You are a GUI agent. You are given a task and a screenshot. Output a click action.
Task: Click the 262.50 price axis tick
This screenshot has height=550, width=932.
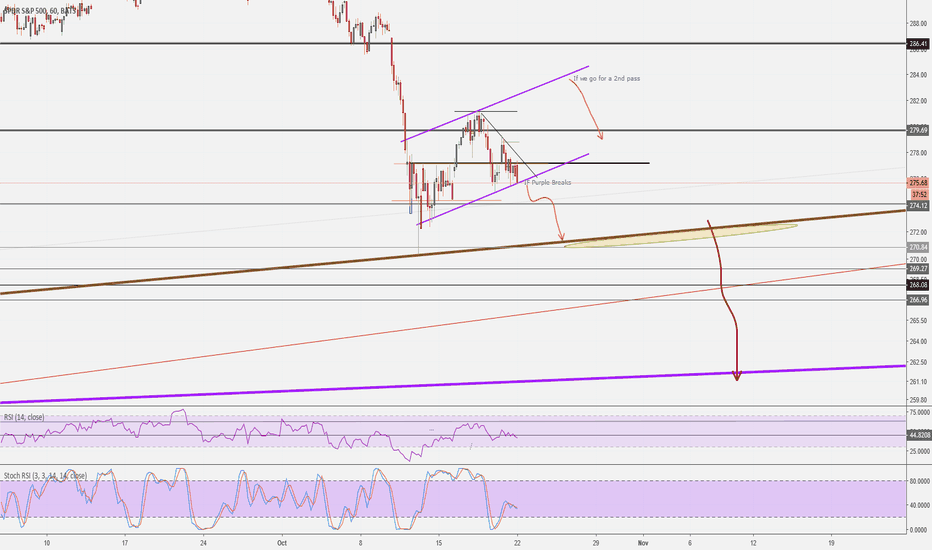tap(918, 362)
